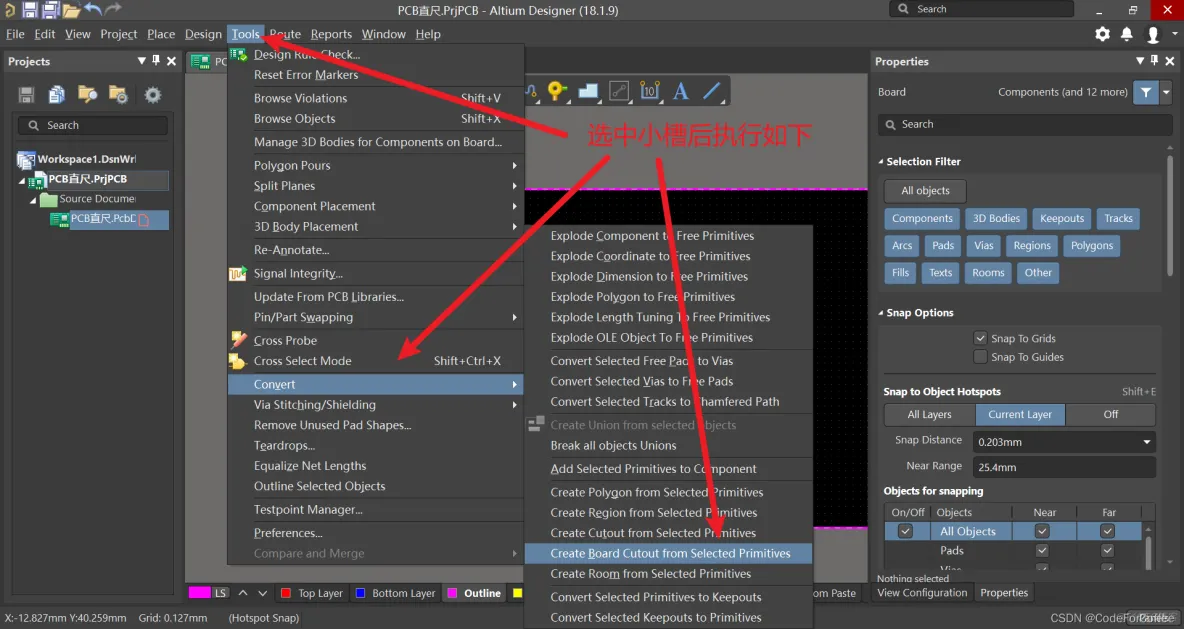This screenshot has height=629, width=1184.
Task: Click the compile documents icon in Projects panel
Action: click(x=57, y=94)
